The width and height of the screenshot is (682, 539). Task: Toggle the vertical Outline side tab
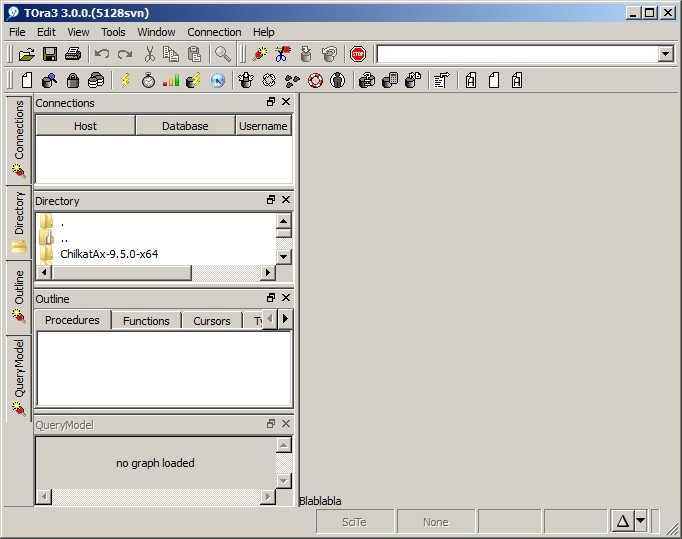point(19,298)
